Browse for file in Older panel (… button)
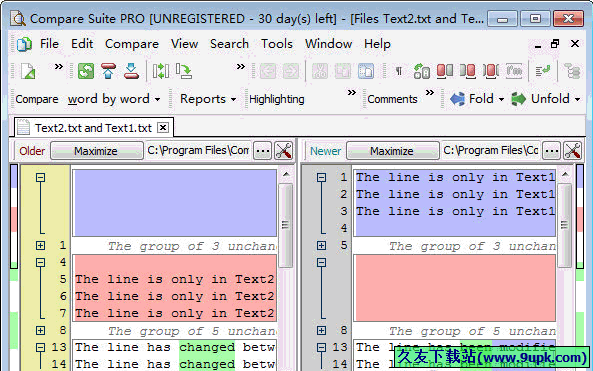This screenshot has width=593, height=371. pyautogui.click(x=262, y=151)
